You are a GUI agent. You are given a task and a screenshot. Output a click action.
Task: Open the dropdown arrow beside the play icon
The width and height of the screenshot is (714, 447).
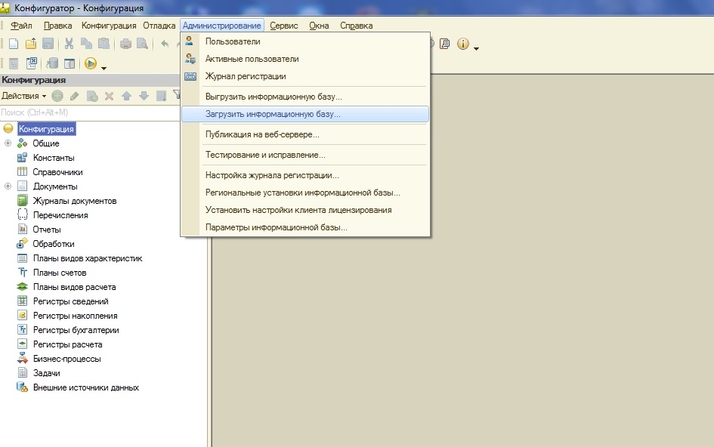coord(103,66)
